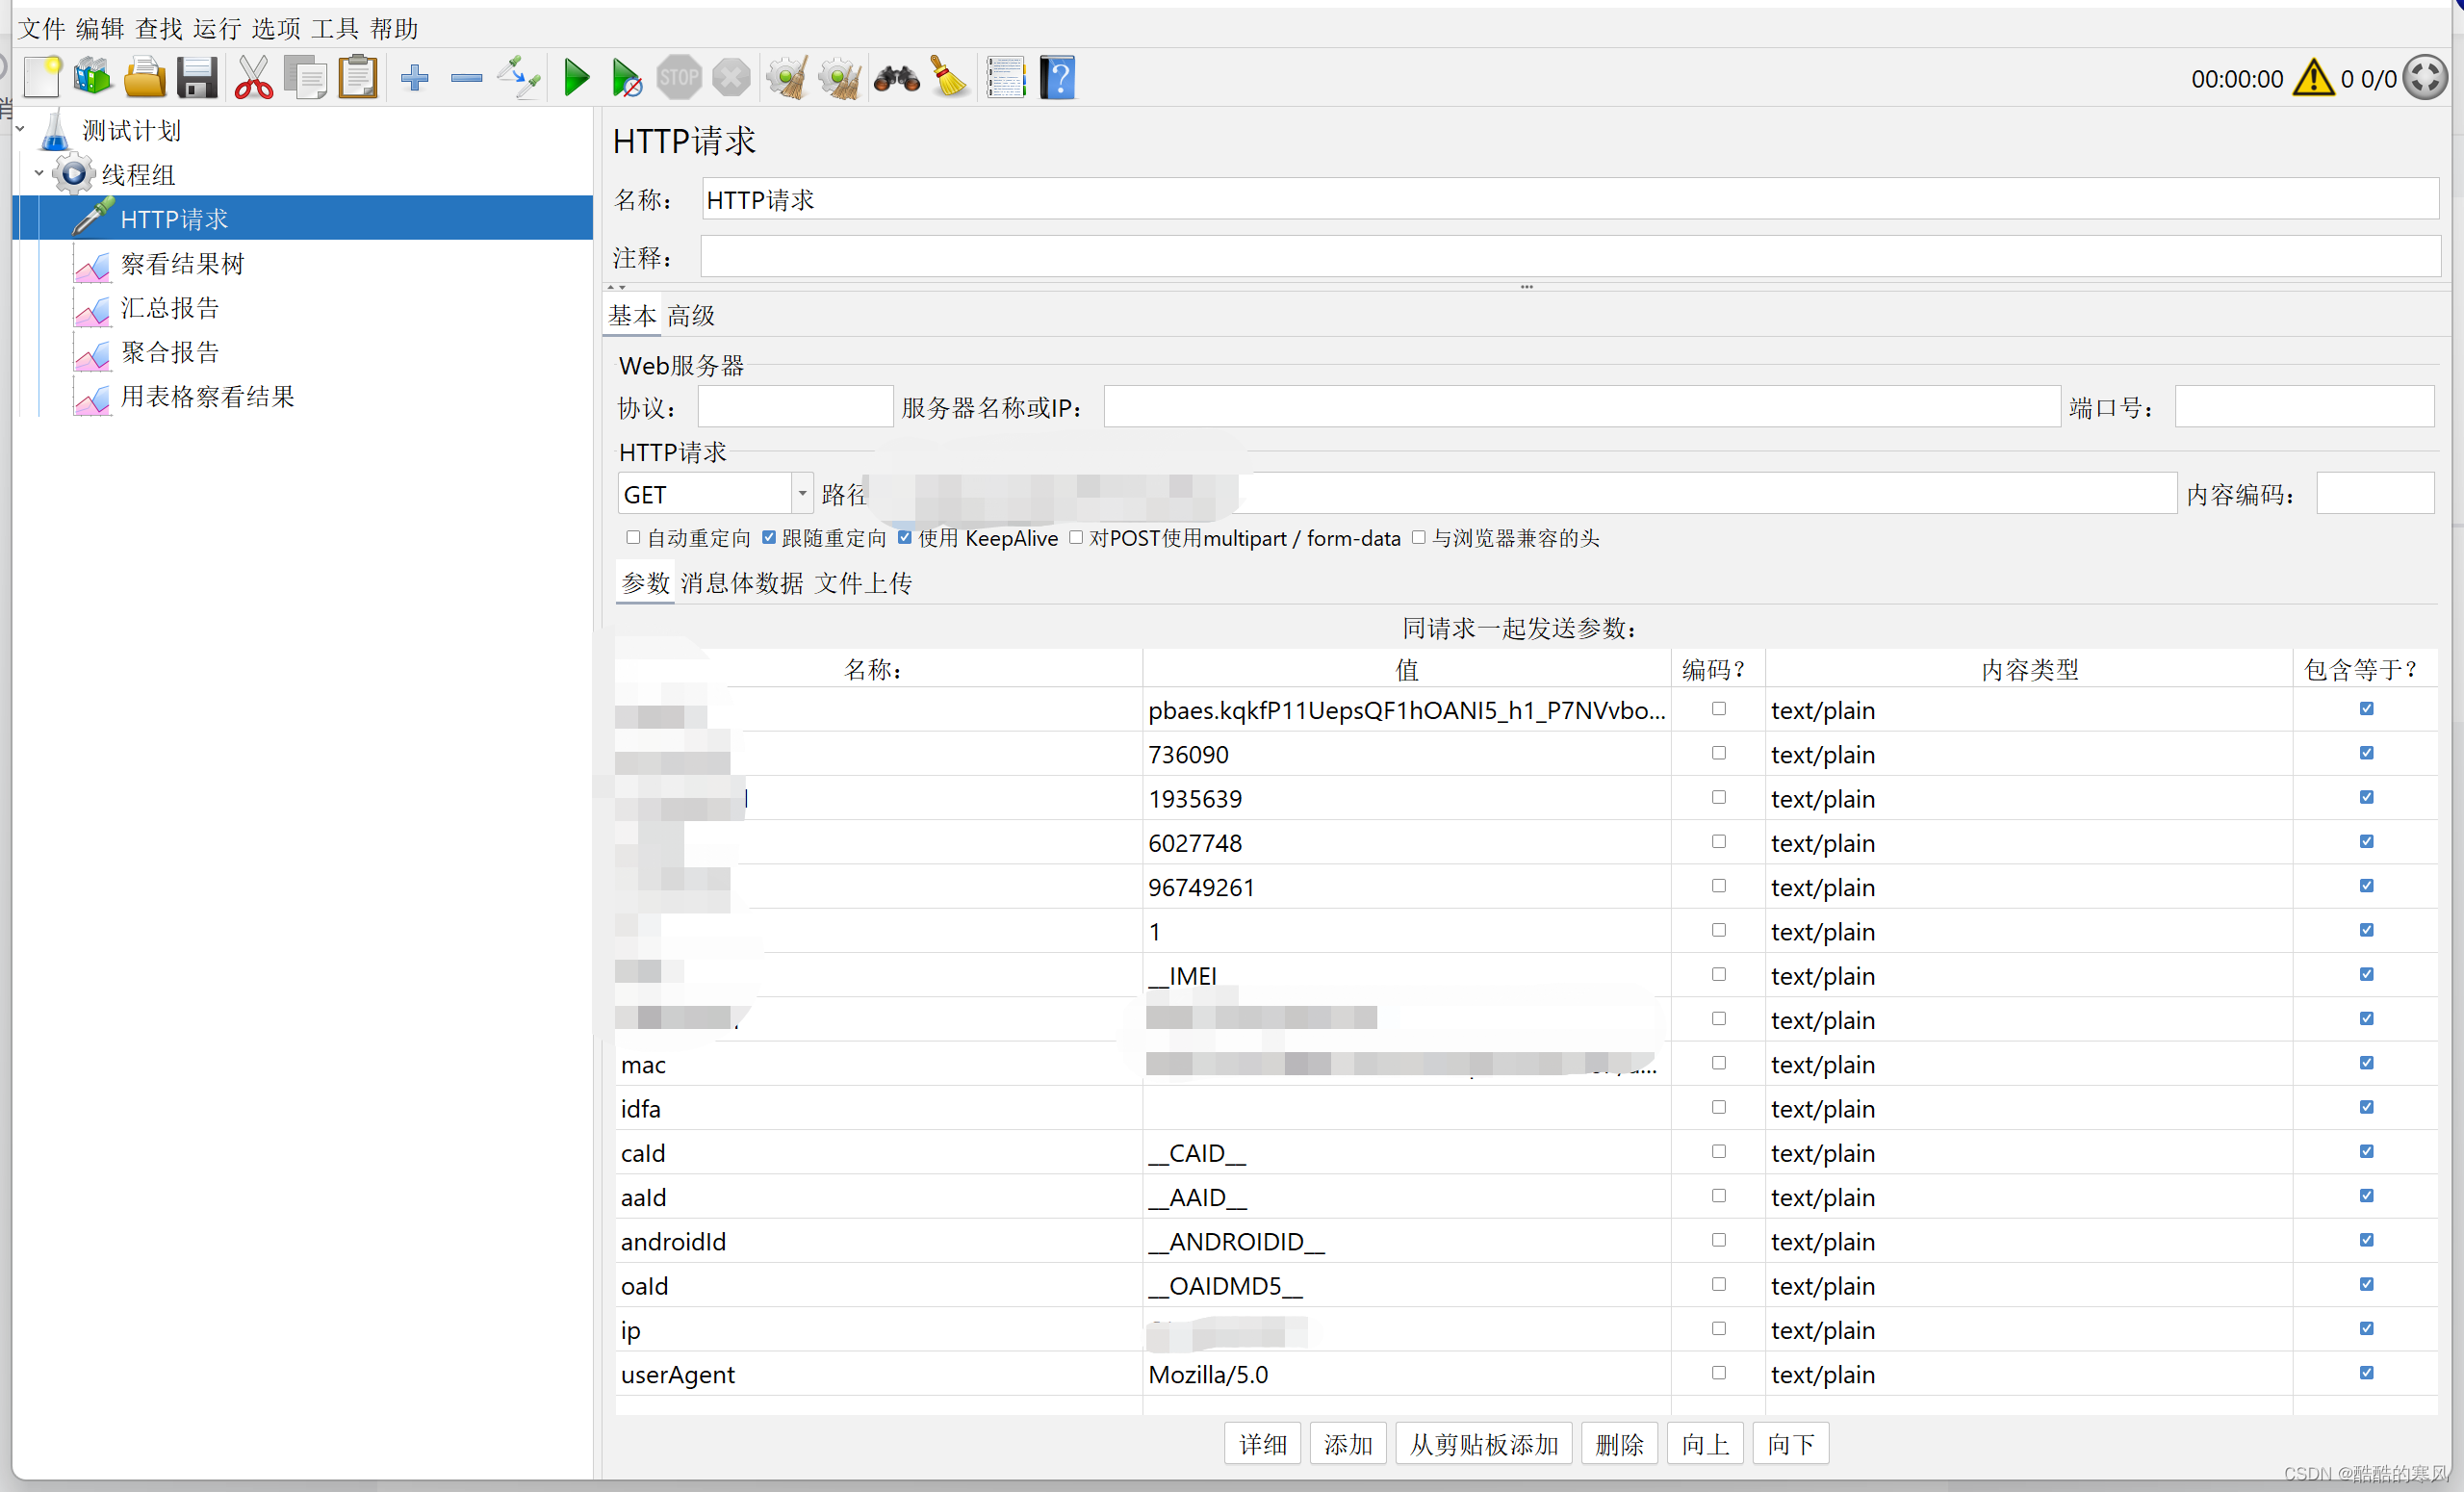This screenshot has width=2464, height=1492.
Task: Click the 服务器名称或IP input field
Action: point(1581,407)
